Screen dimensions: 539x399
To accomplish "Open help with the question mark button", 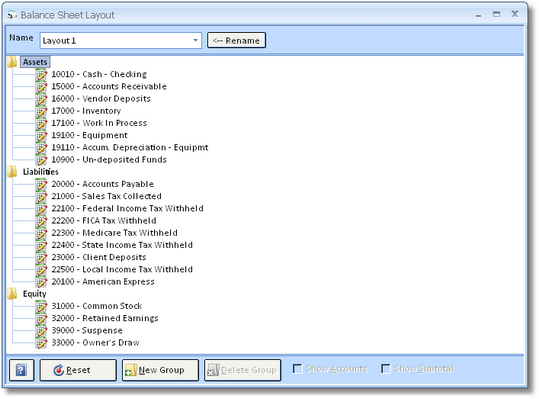I will [x=21, y=370].
